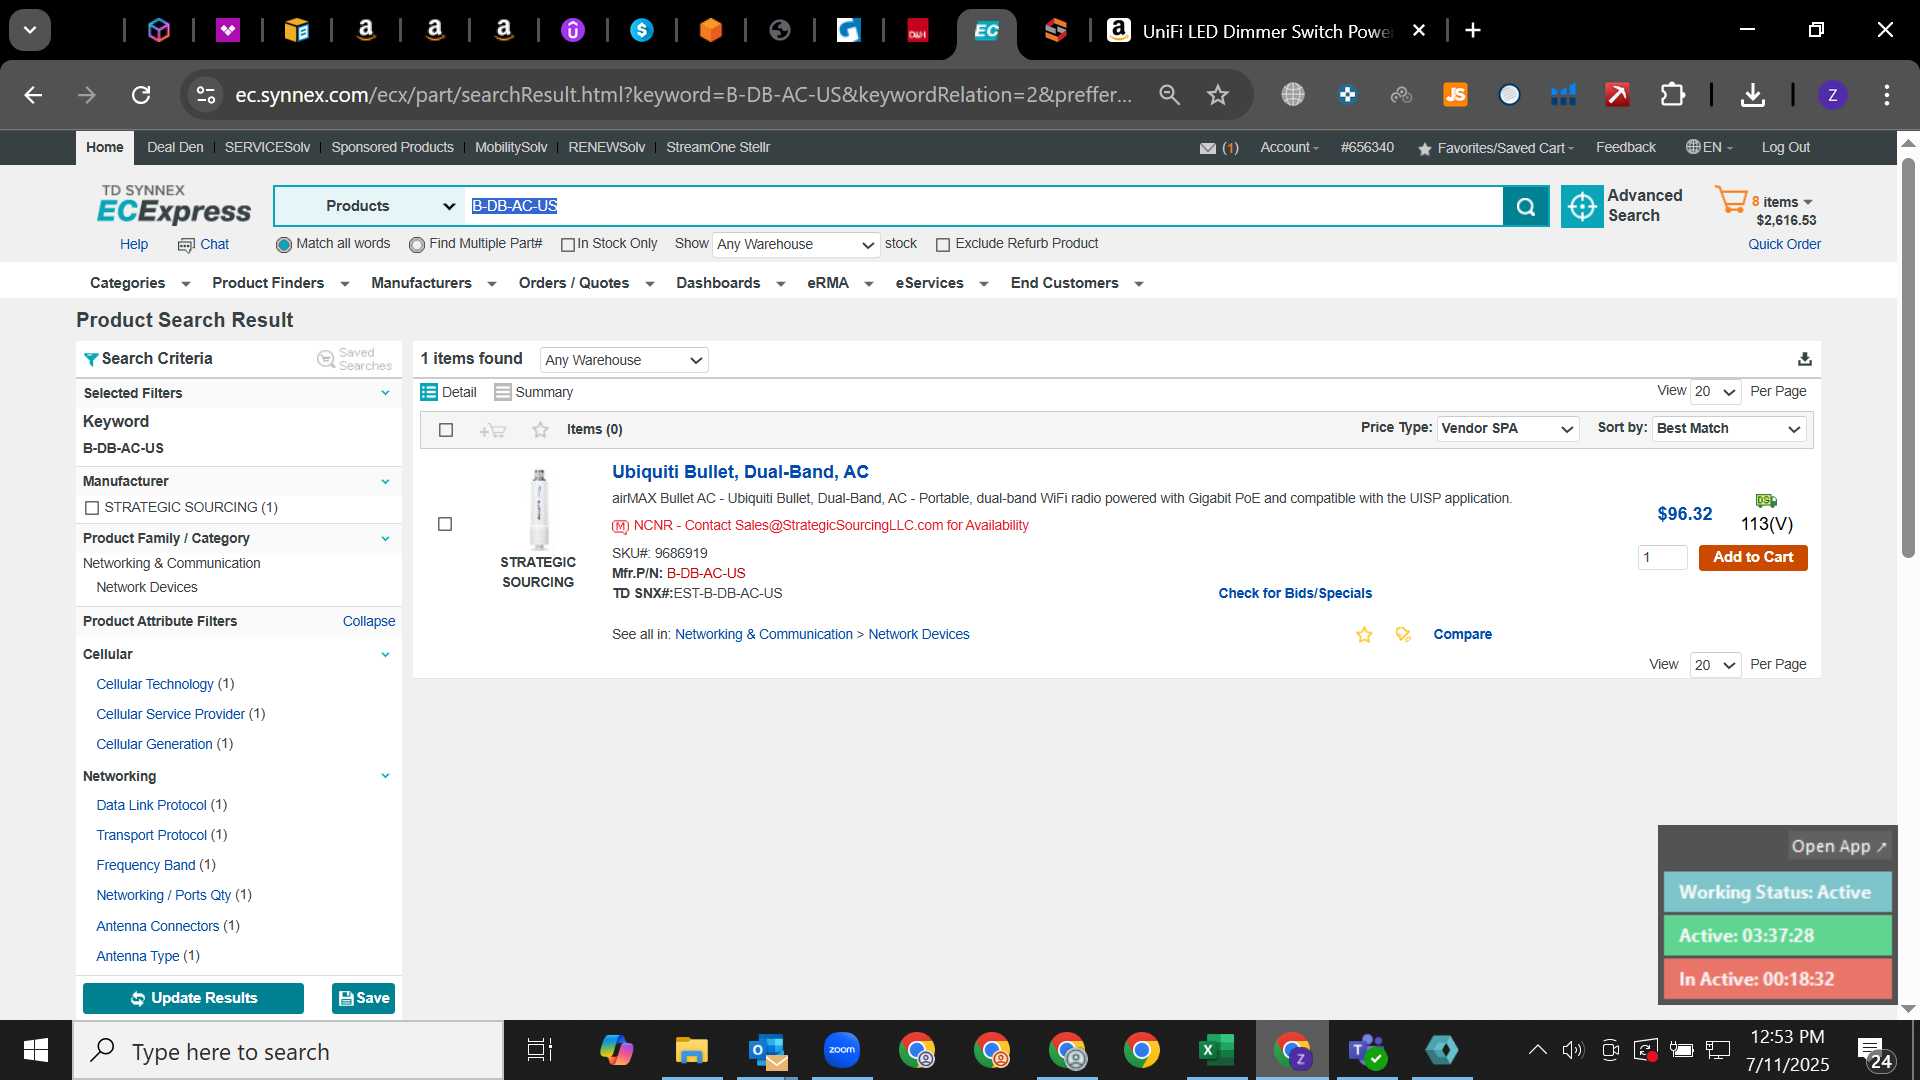Click the site info icon in the address bar
The image size is (1920, 1080).
tap(206, 95)
